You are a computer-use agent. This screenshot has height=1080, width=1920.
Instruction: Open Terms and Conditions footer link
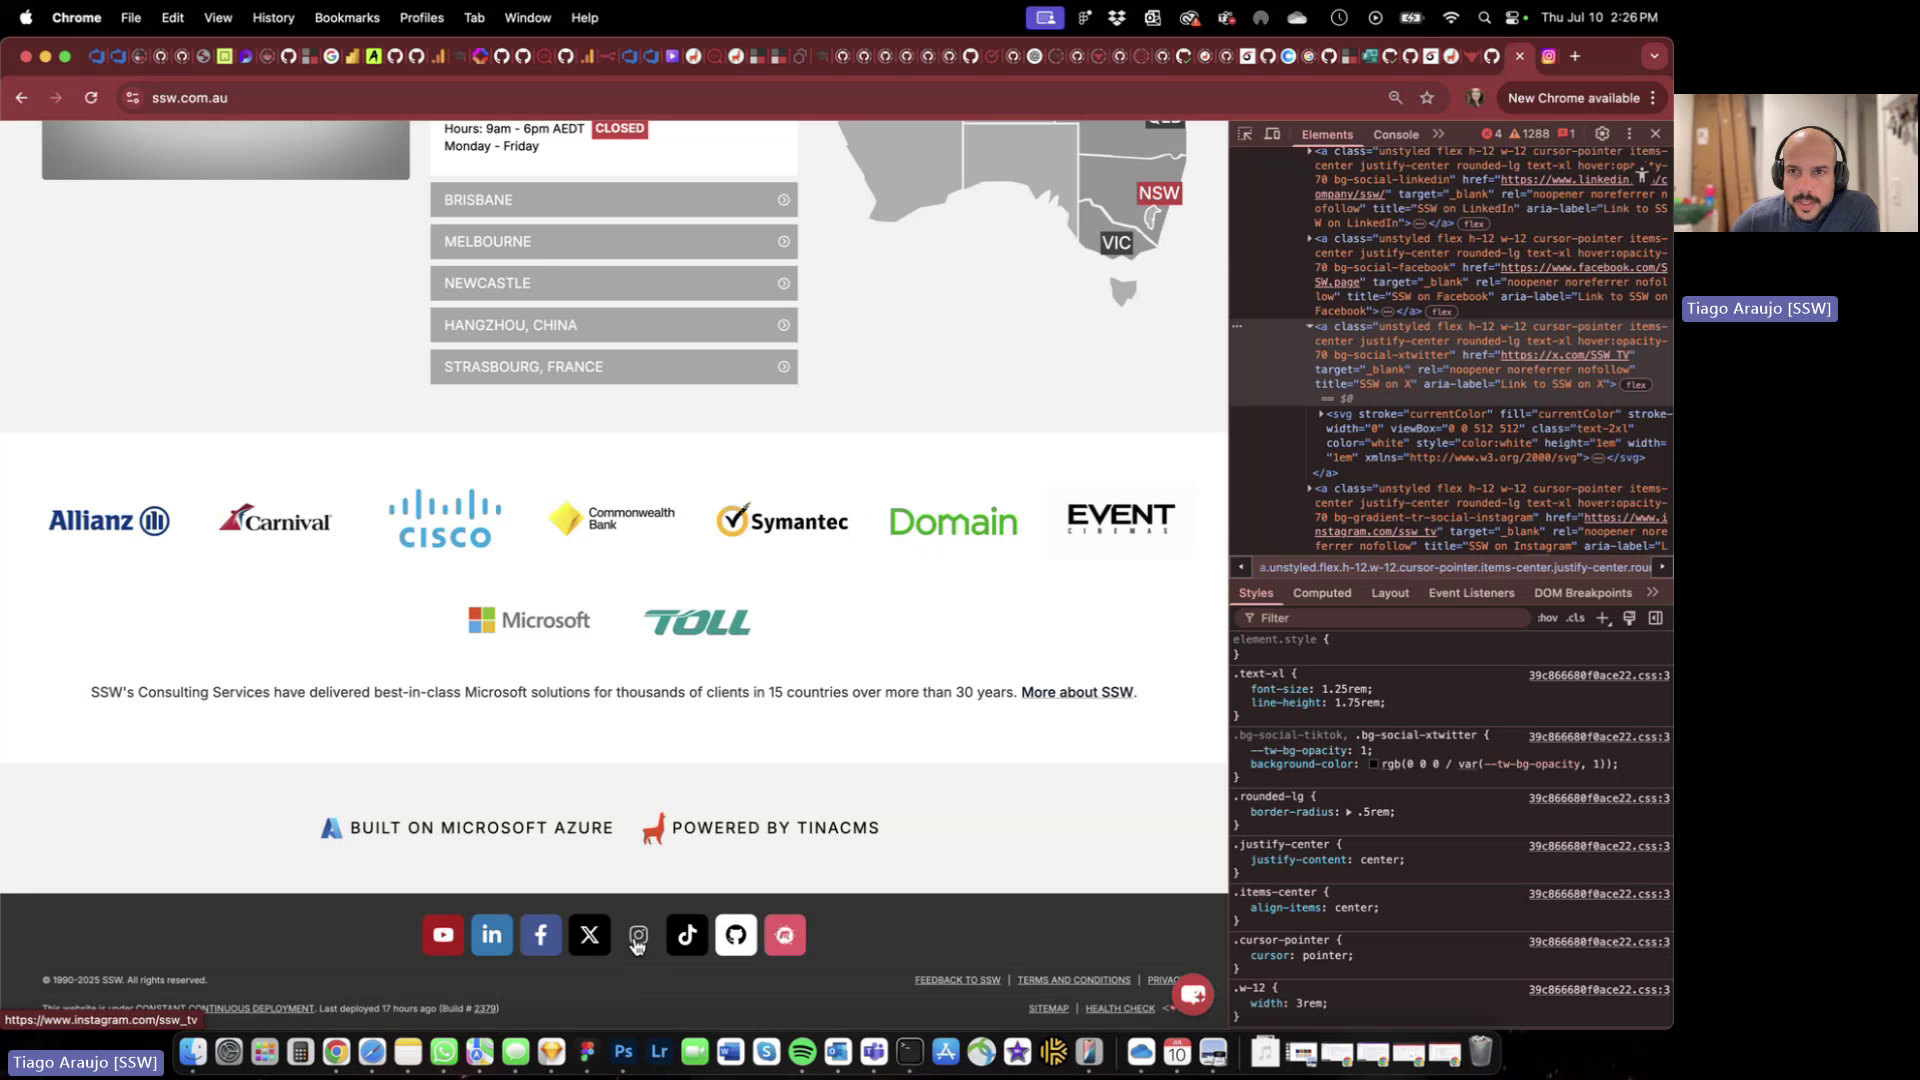[1074, 980]
